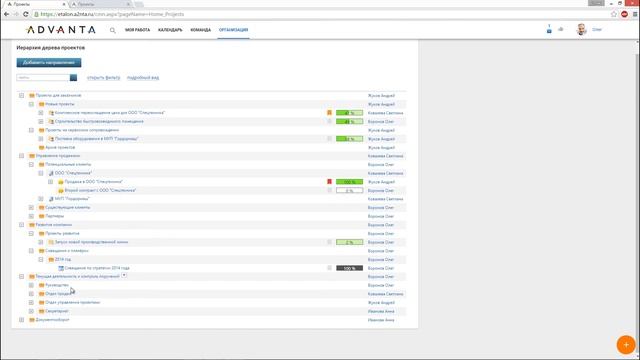640x360 pixels.
Task: Click grey status marker on "Запуск новой" row
Action: tap(329, 242)
